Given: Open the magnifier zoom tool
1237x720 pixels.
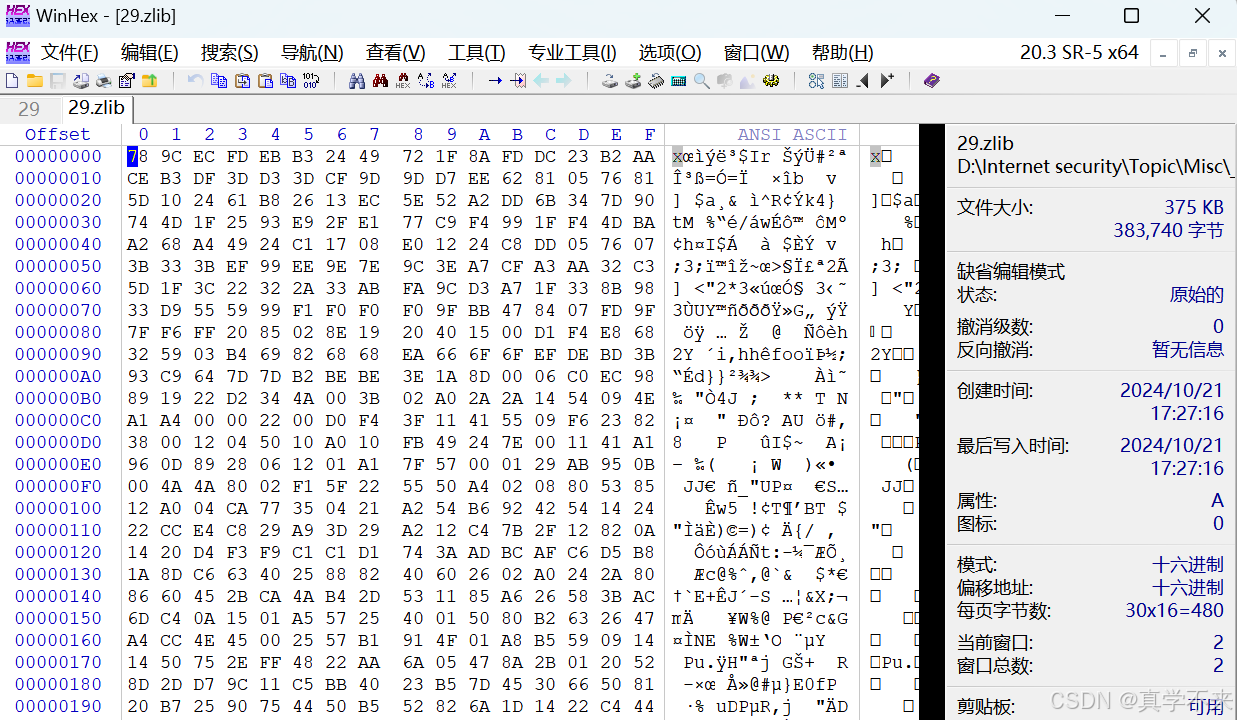Looking at the screenshot, I should tap(702, 81).
